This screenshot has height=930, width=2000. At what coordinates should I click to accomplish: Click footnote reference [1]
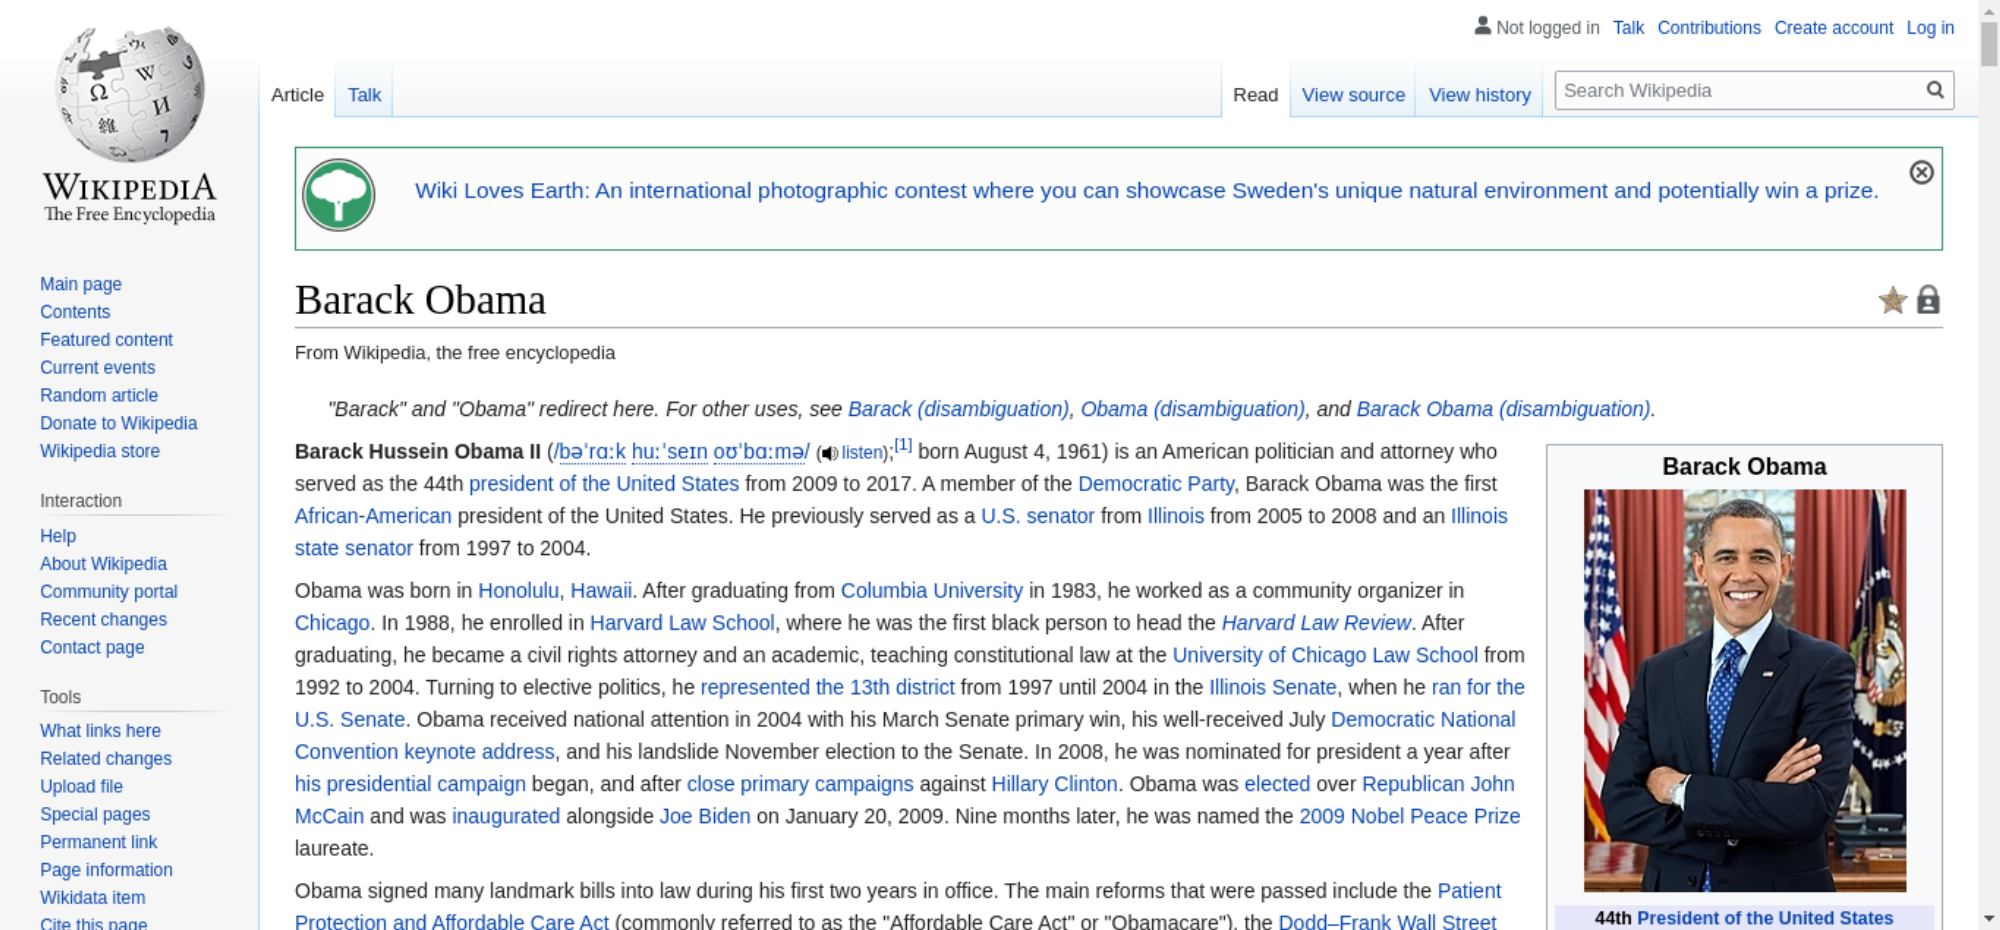tap(903, 445)
